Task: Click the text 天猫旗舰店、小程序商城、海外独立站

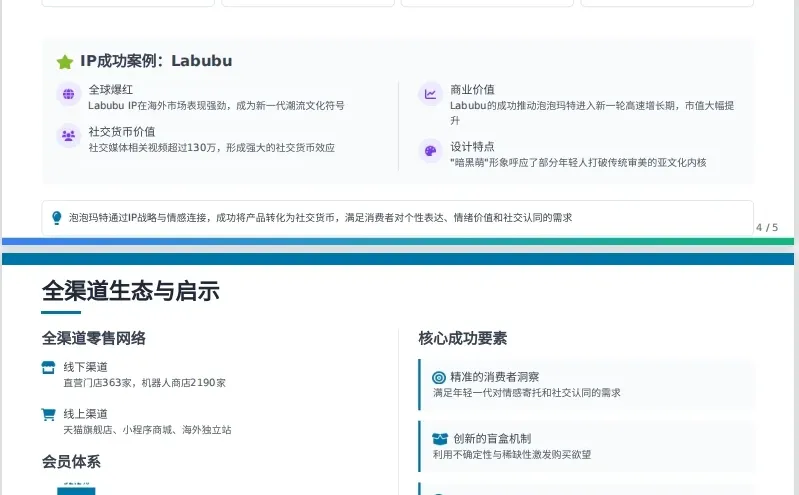Action: click(147, 430)
